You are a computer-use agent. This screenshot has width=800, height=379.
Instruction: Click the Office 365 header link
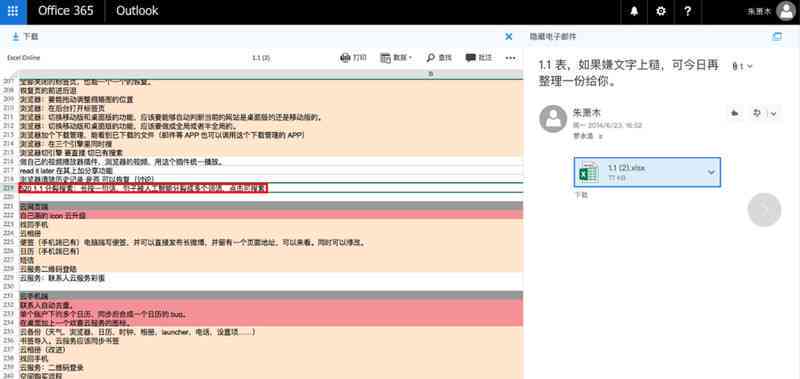pos(66,11)
